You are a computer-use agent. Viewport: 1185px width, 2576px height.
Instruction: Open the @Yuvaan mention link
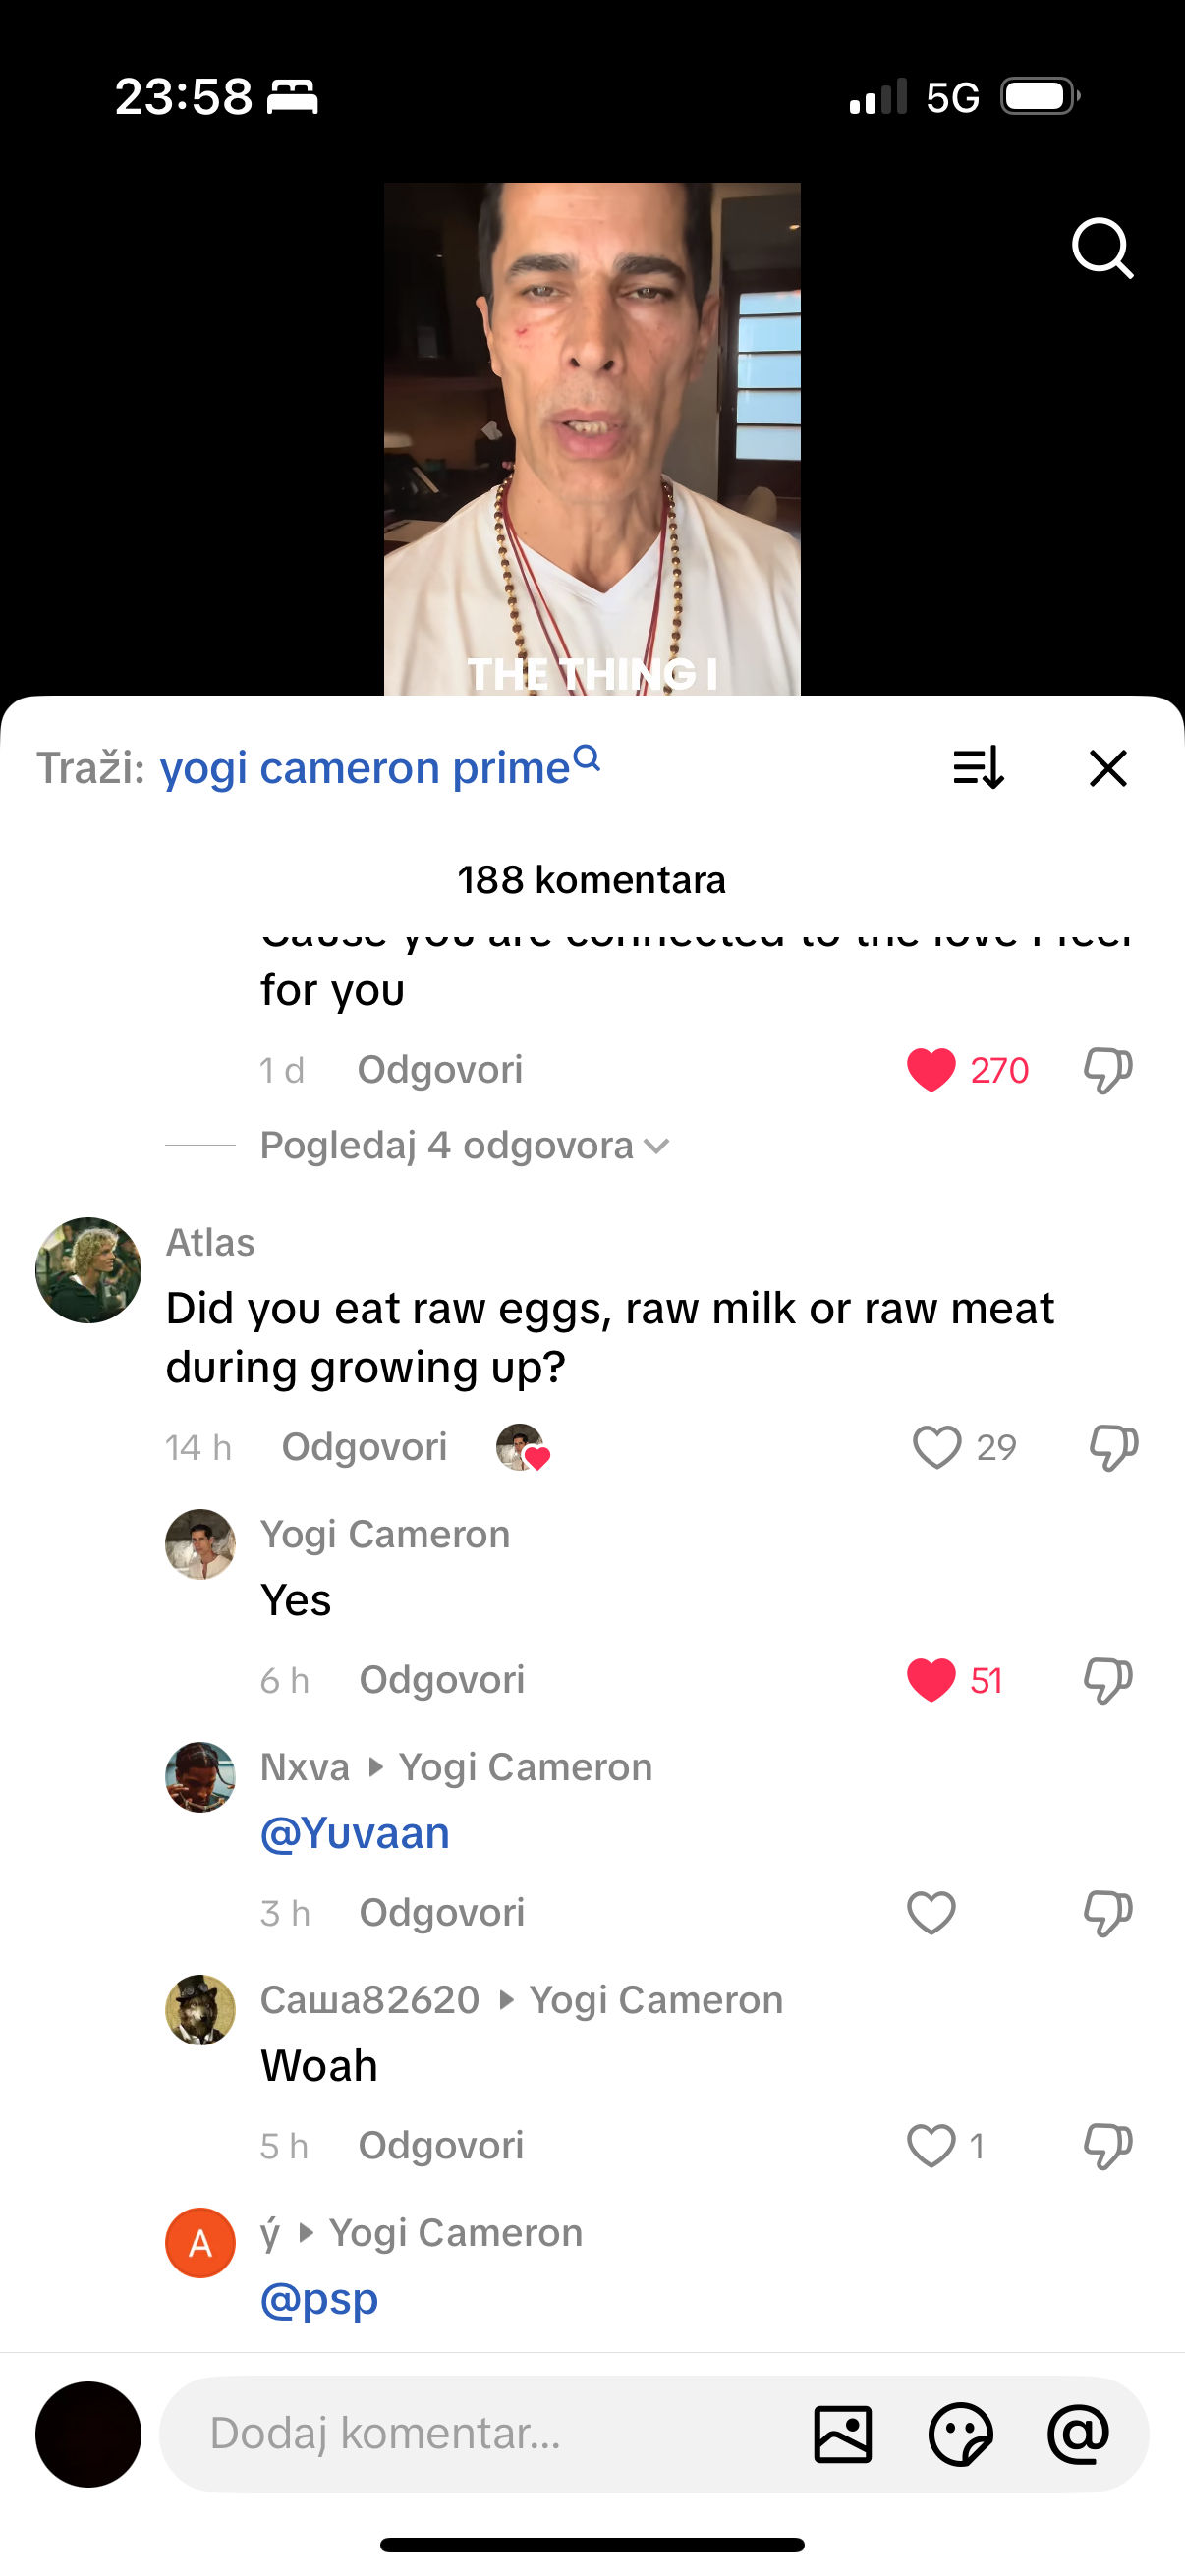pos(355,1833)
